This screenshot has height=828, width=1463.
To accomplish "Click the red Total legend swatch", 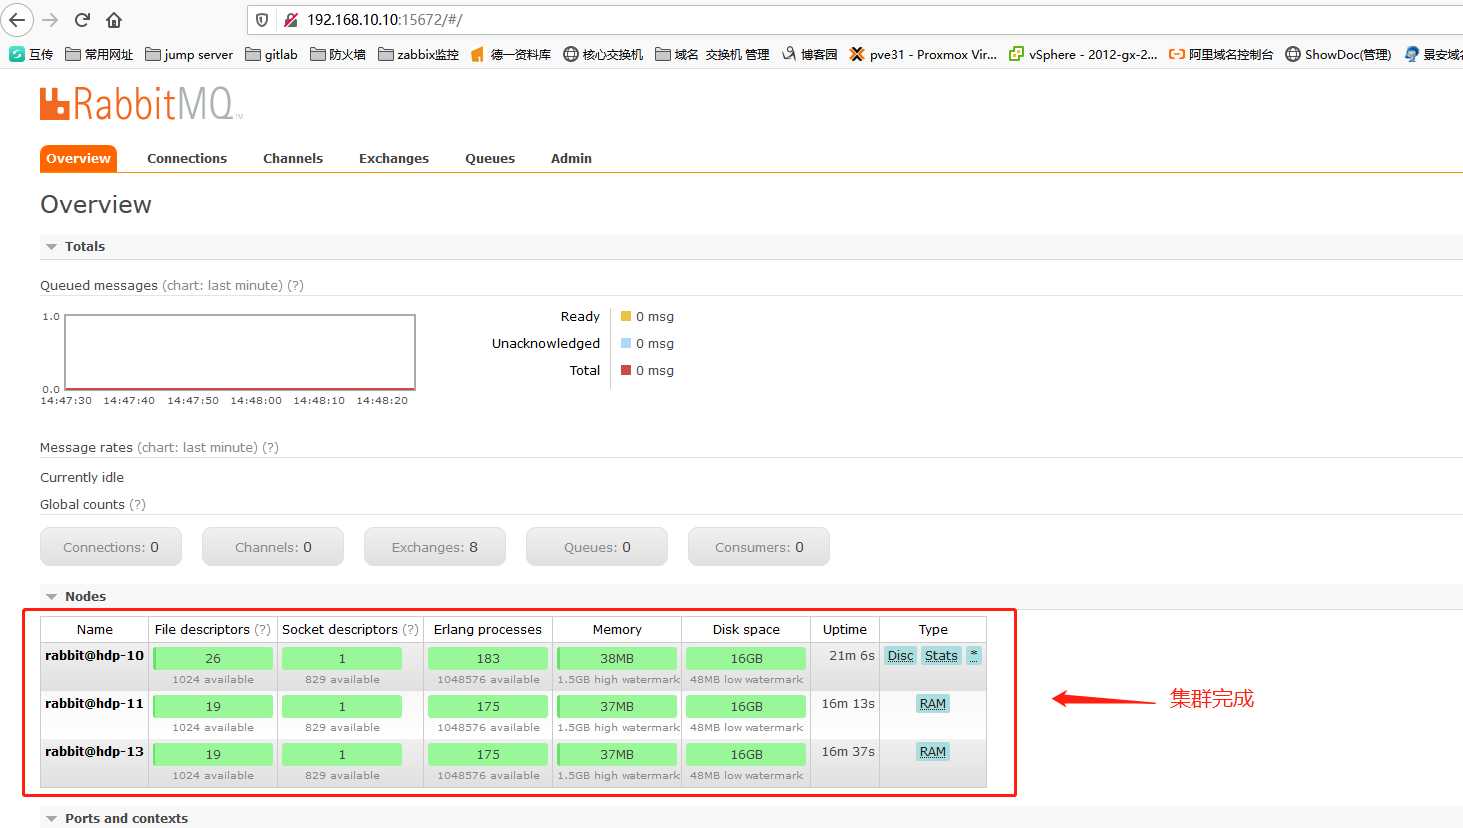I will point(626,370).
